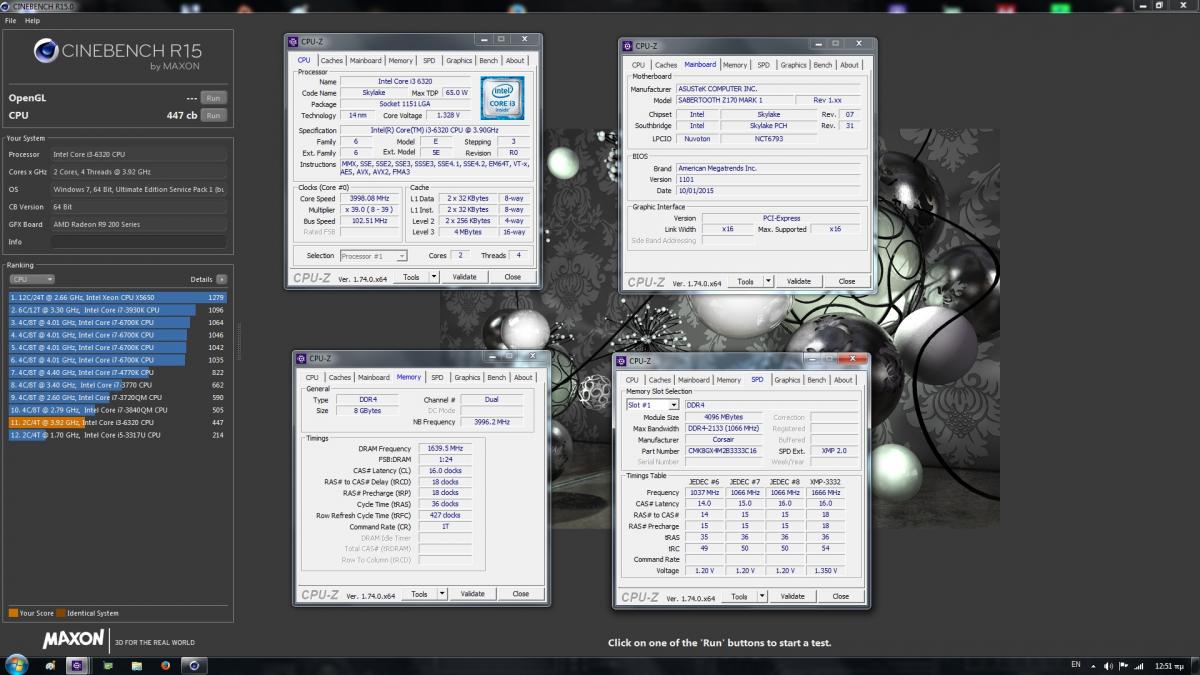Click the Identical System legend swatch
The image size is (1200, 675).
point(61,613)
